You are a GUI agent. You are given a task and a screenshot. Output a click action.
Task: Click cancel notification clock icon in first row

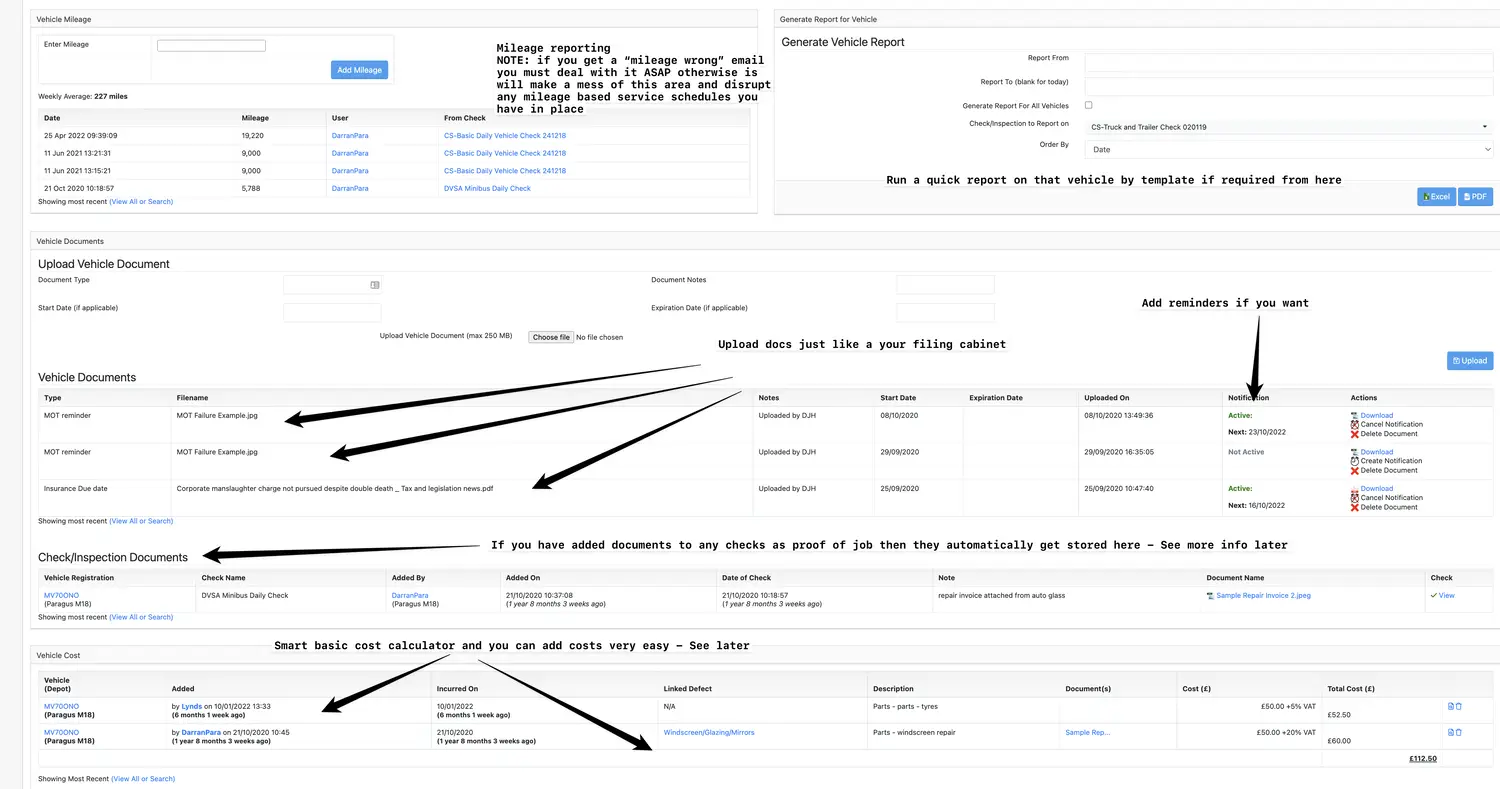coord(1355,425)
